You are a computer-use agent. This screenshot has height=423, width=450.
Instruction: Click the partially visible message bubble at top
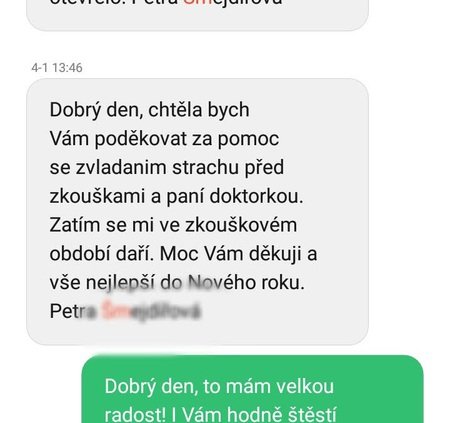(197, 15)
